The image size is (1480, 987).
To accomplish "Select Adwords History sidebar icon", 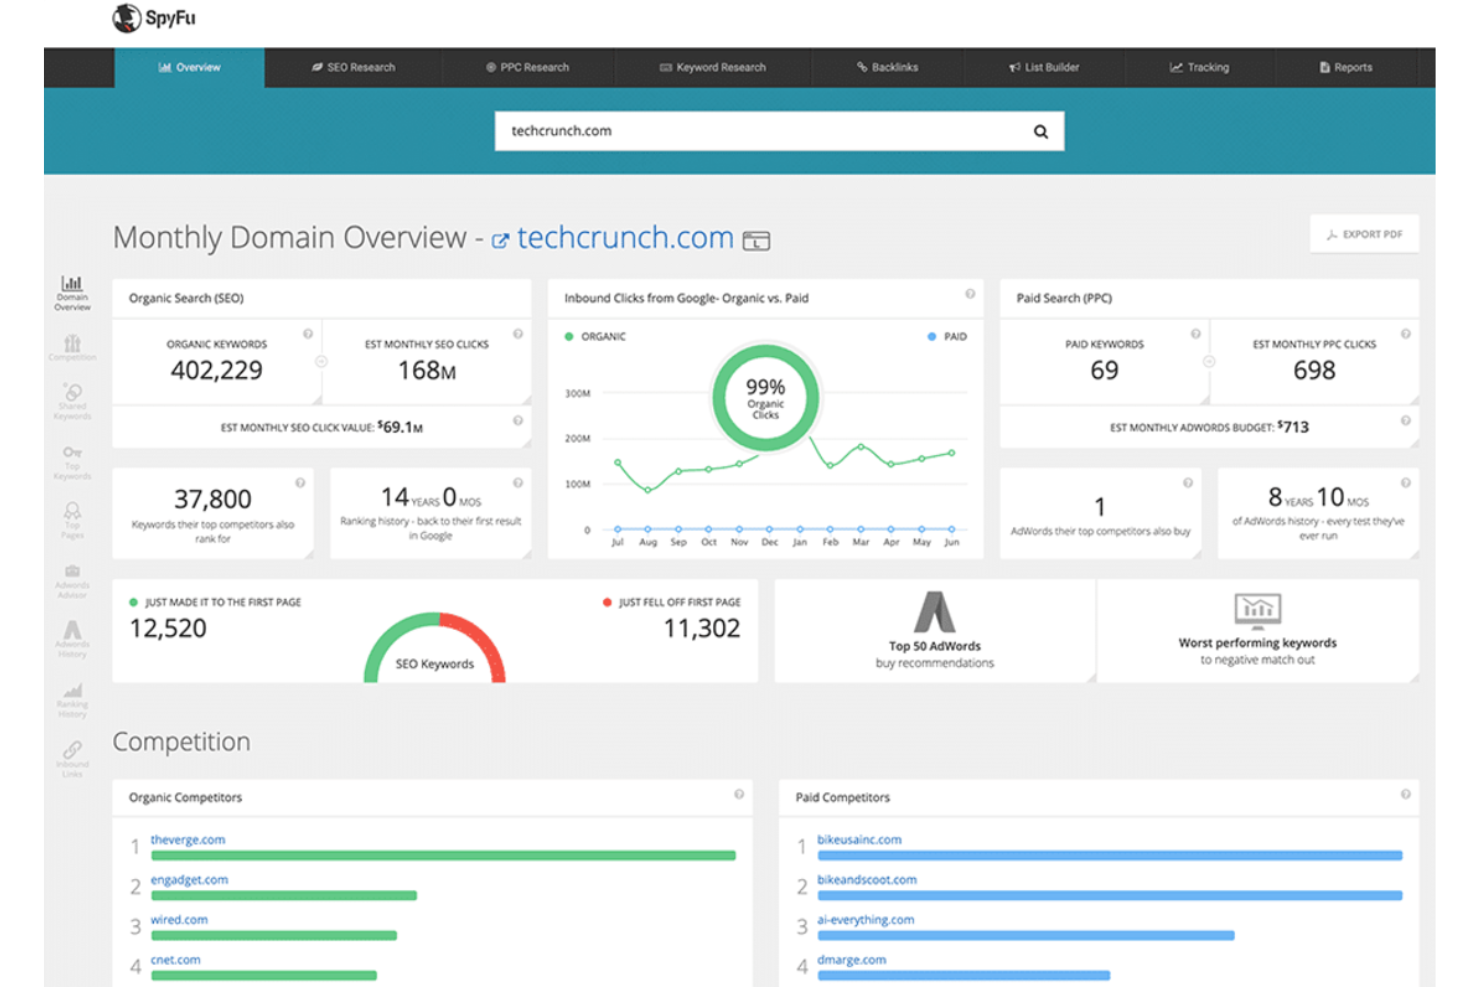I will click(72, 640).
